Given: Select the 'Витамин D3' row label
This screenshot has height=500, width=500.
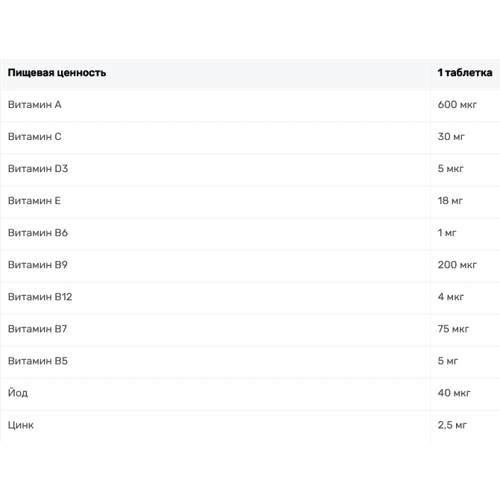Looking at the screenshot, I should [x=38, y=169].
